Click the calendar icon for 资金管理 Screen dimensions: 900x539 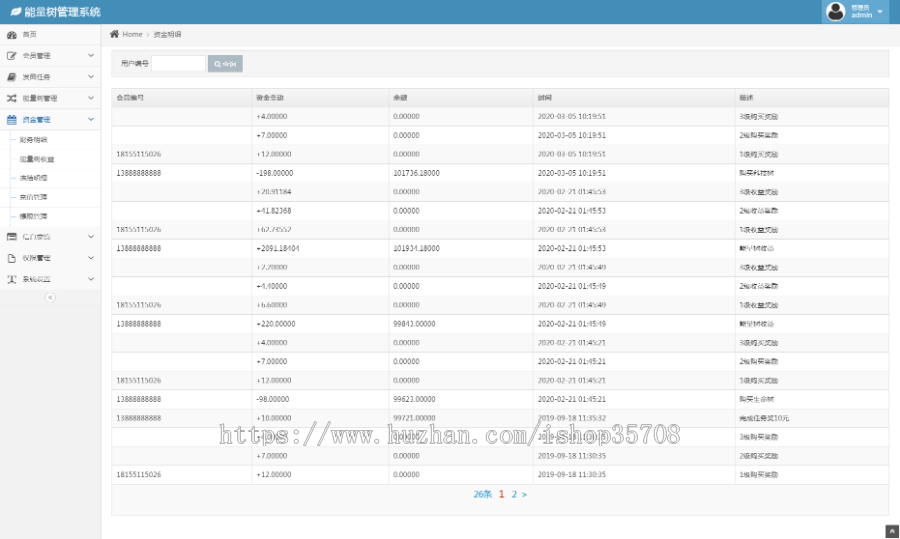(x=11, y=119)
